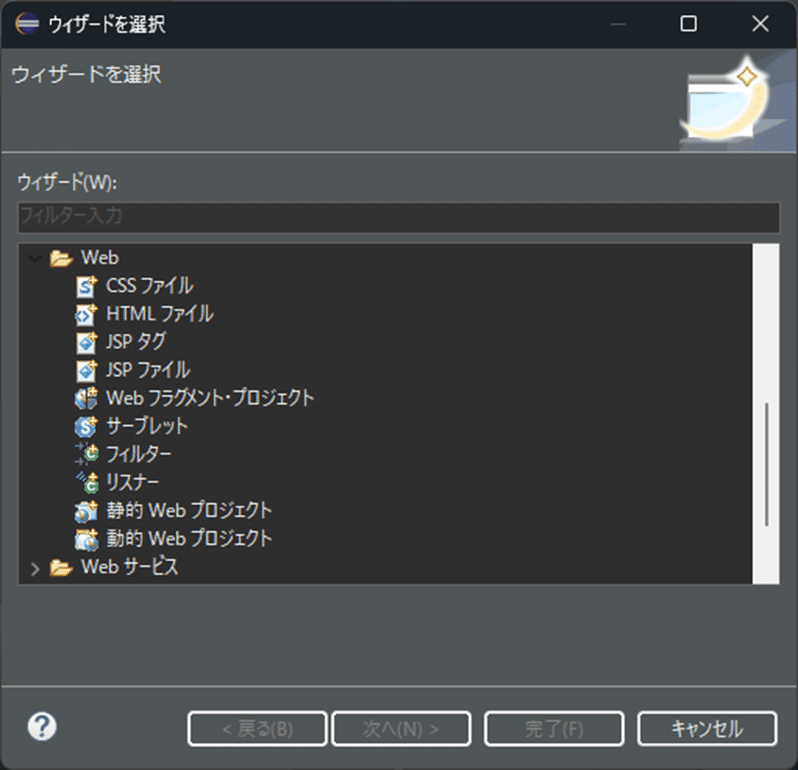This screenshot has height=770, width=798.
Task: Expand the Web サービス folder
Action: click(35, 568)
